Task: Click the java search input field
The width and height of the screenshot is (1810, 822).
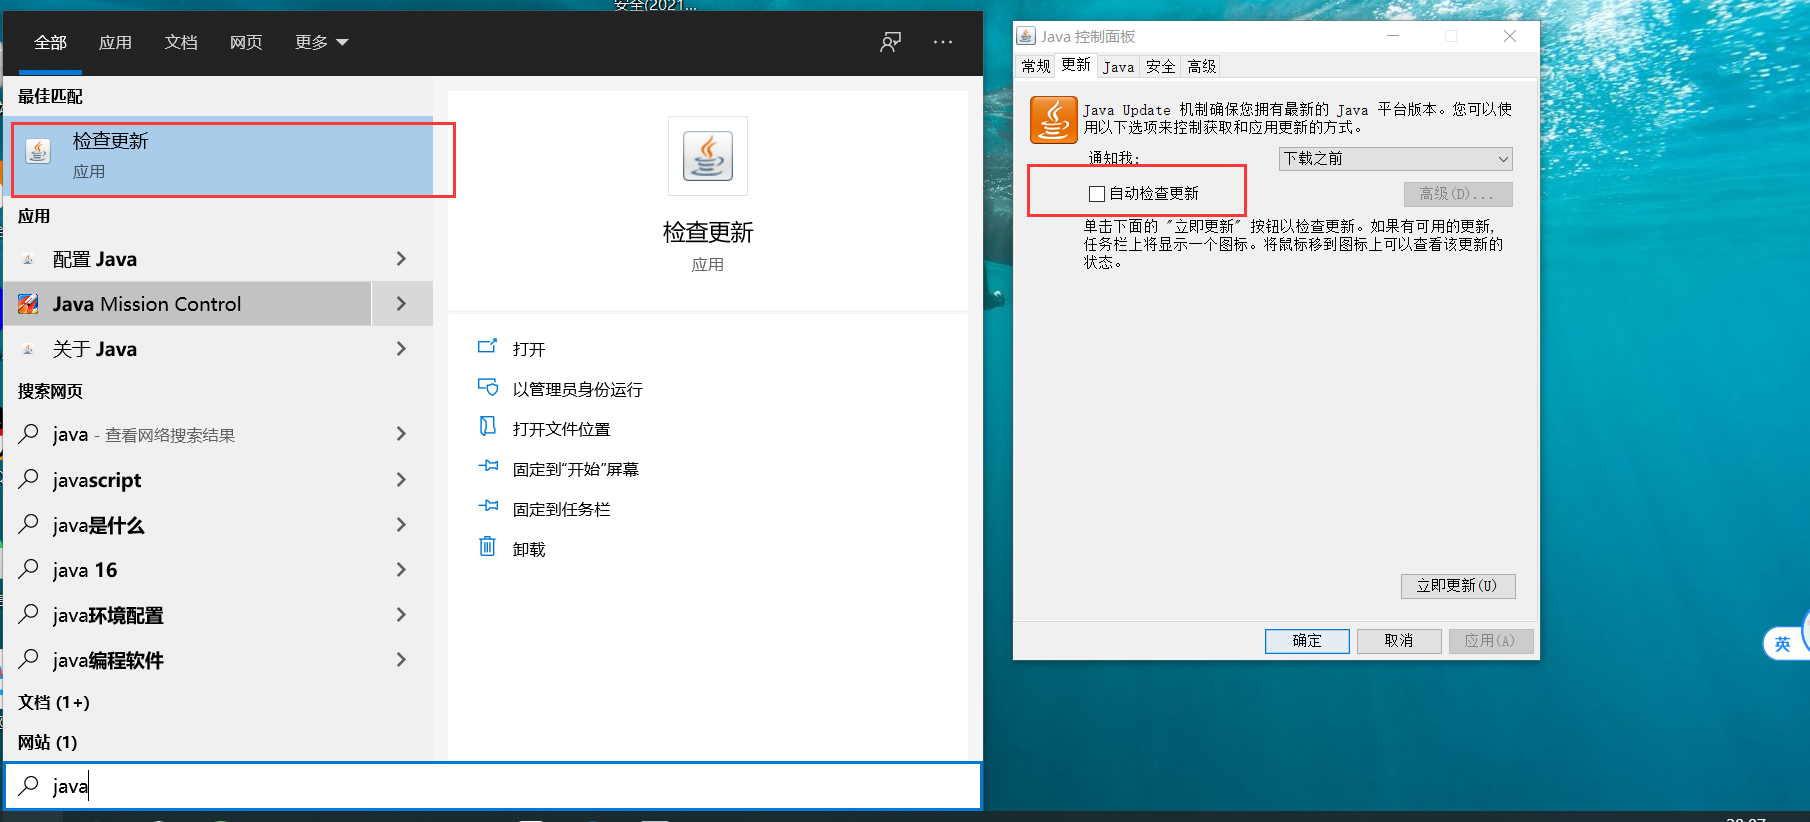Action: pyautogui.click(x=494, y=786)
